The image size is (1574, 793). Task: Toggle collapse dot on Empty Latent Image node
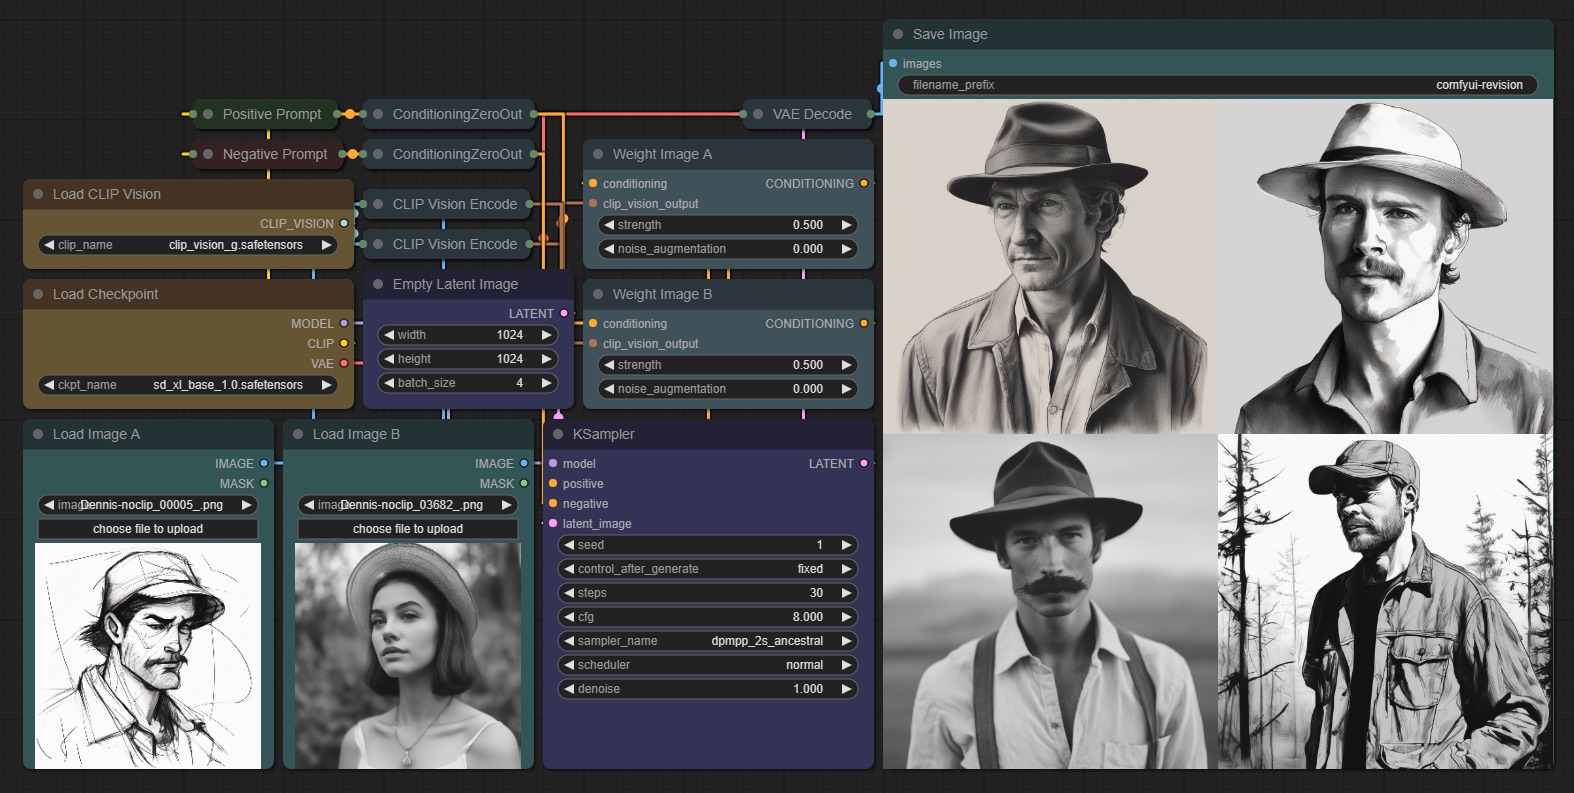tap(378, 284)
